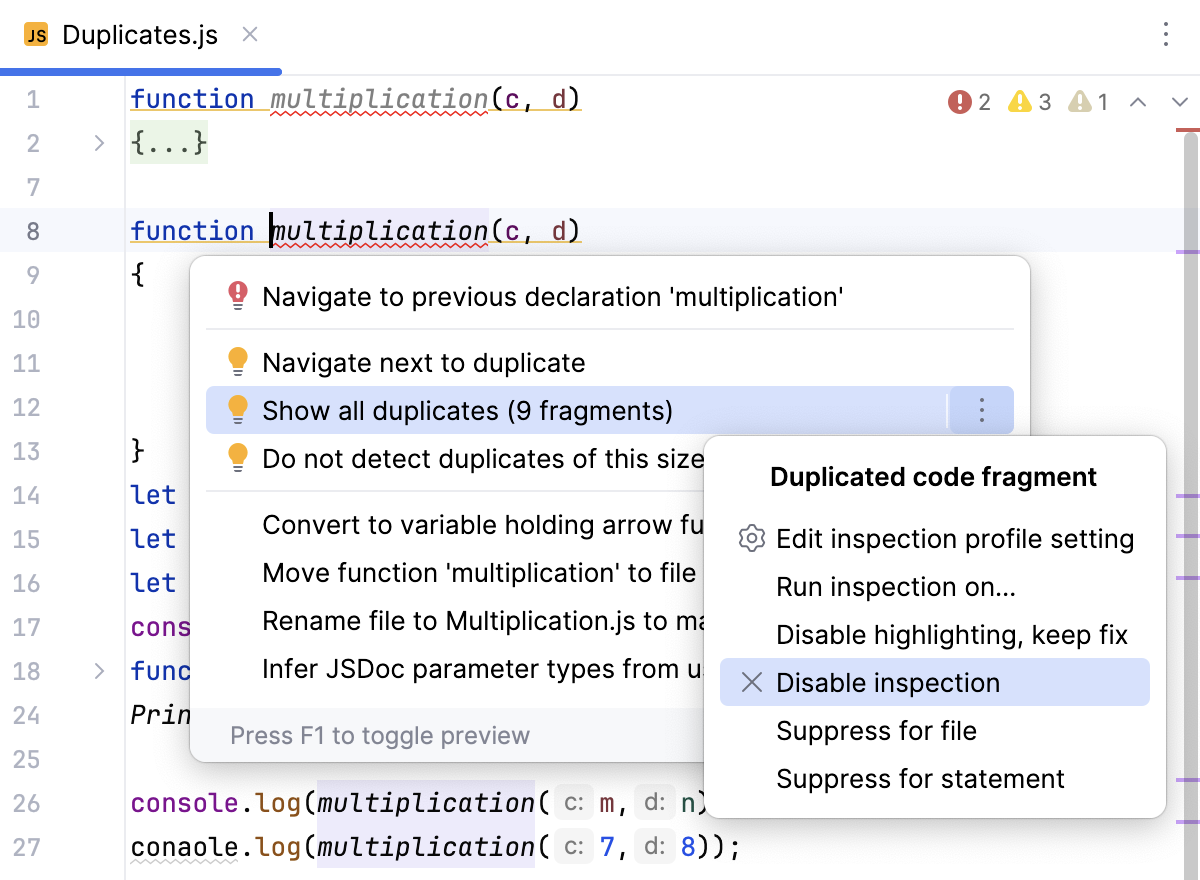Click the X icon beside 'Disable inspection'

point(751,683)
